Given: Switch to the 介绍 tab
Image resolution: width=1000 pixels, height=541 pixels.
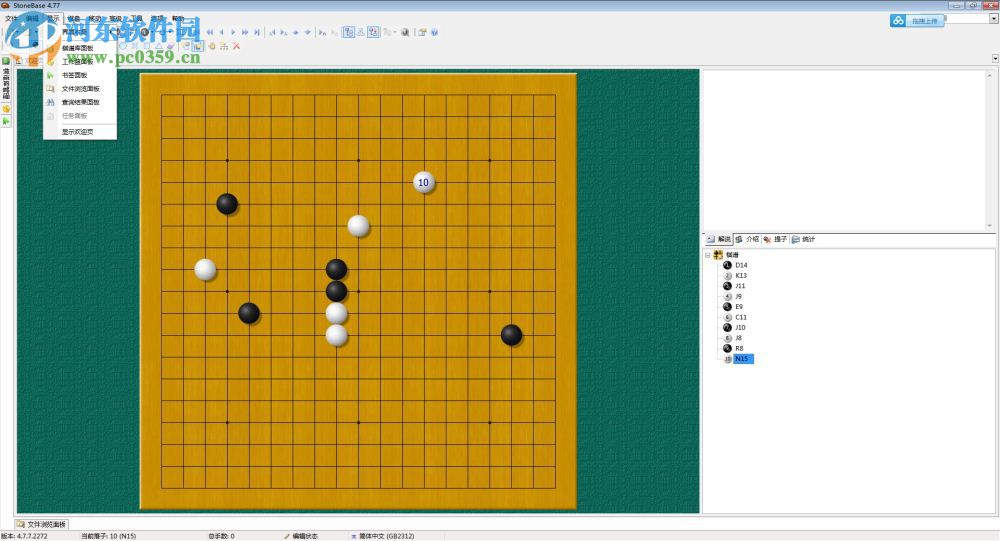Looking at the screenshot, I should (x=747, y=239).
